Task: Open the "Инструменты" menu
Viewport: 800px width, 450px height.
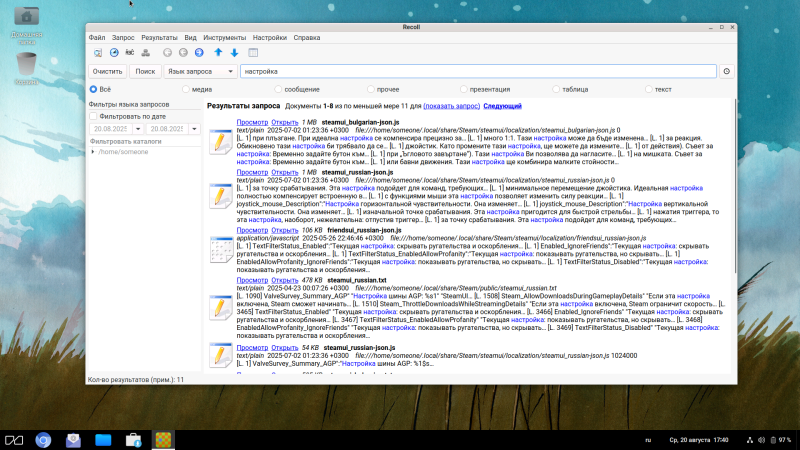Action: click(225, 36)
